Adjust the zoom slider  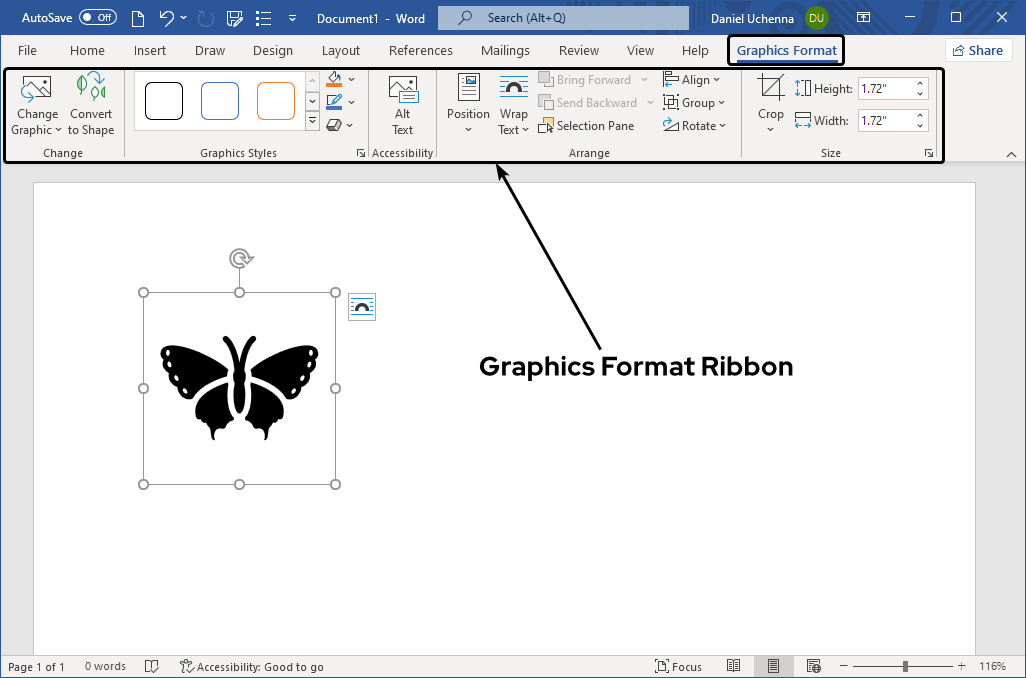(x=903, y=664)
